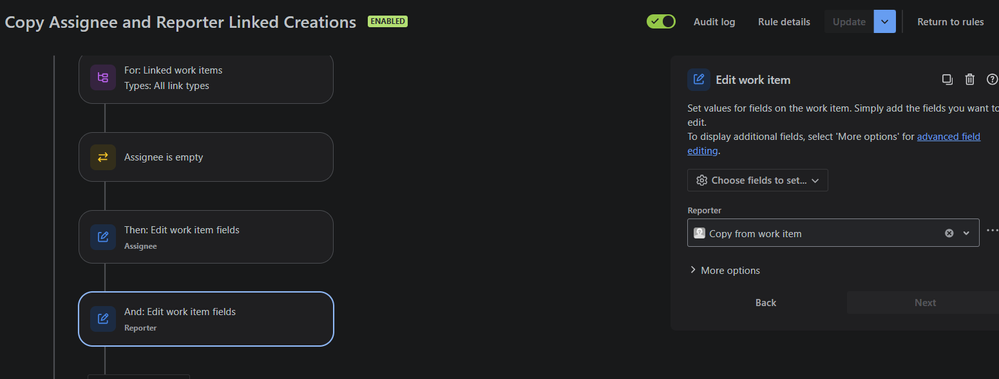Open the Audit log
Viewport: 999px width, 379px height.
tap(714, 22)
